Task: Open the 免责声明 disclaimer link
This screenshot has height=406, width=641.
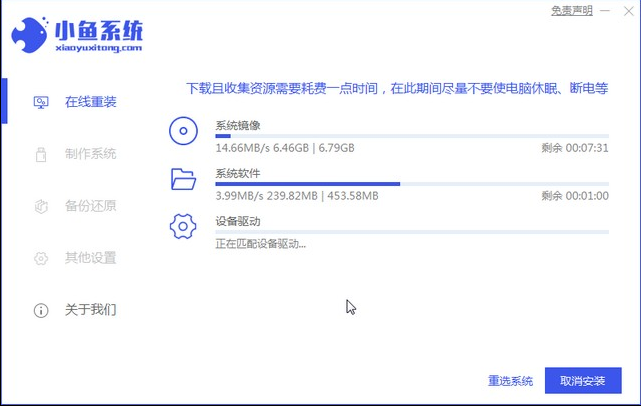Action: click(x=572, y=11)
